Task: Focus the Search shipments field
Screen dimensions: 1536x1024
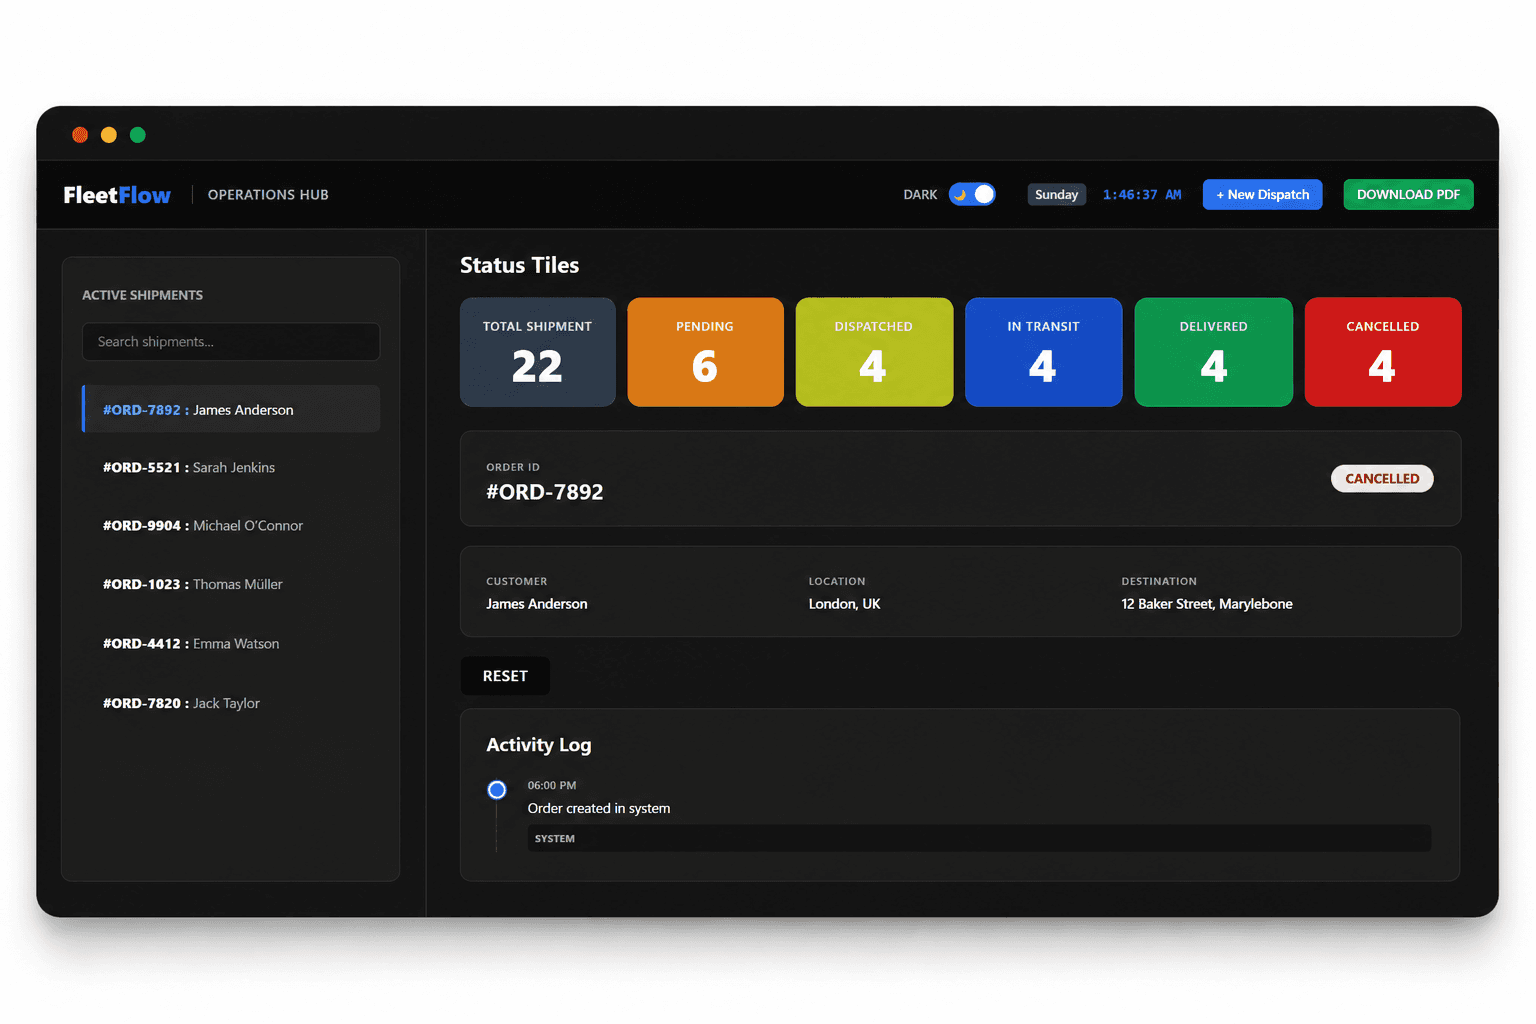Action: (231, 342)
